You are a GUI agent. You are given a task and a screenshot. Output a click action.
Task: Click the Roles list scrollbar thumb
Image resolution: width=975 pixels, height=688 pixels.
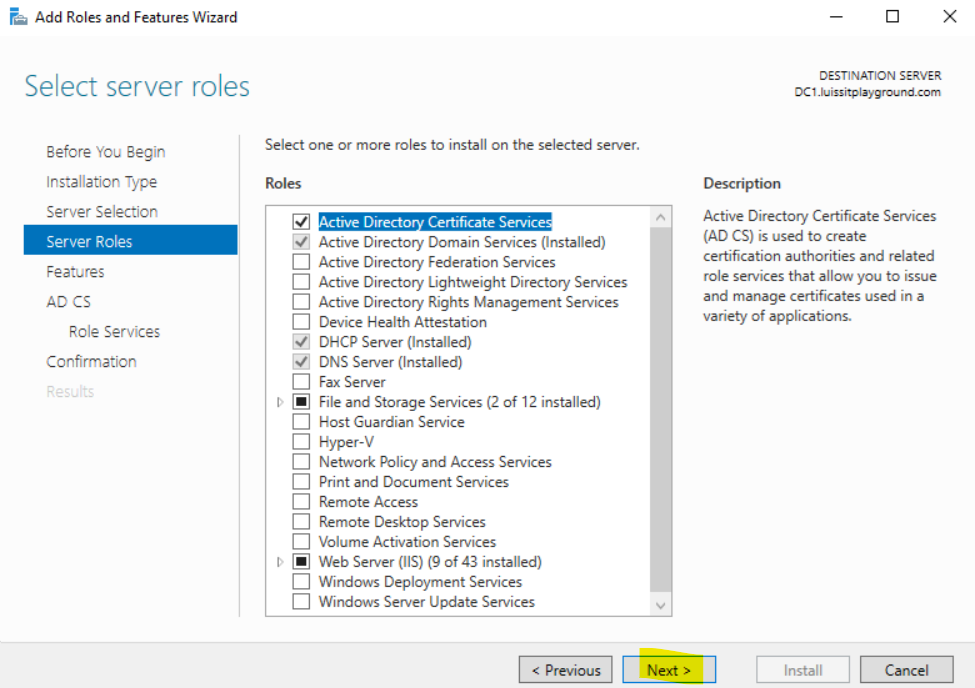point(660,409)
